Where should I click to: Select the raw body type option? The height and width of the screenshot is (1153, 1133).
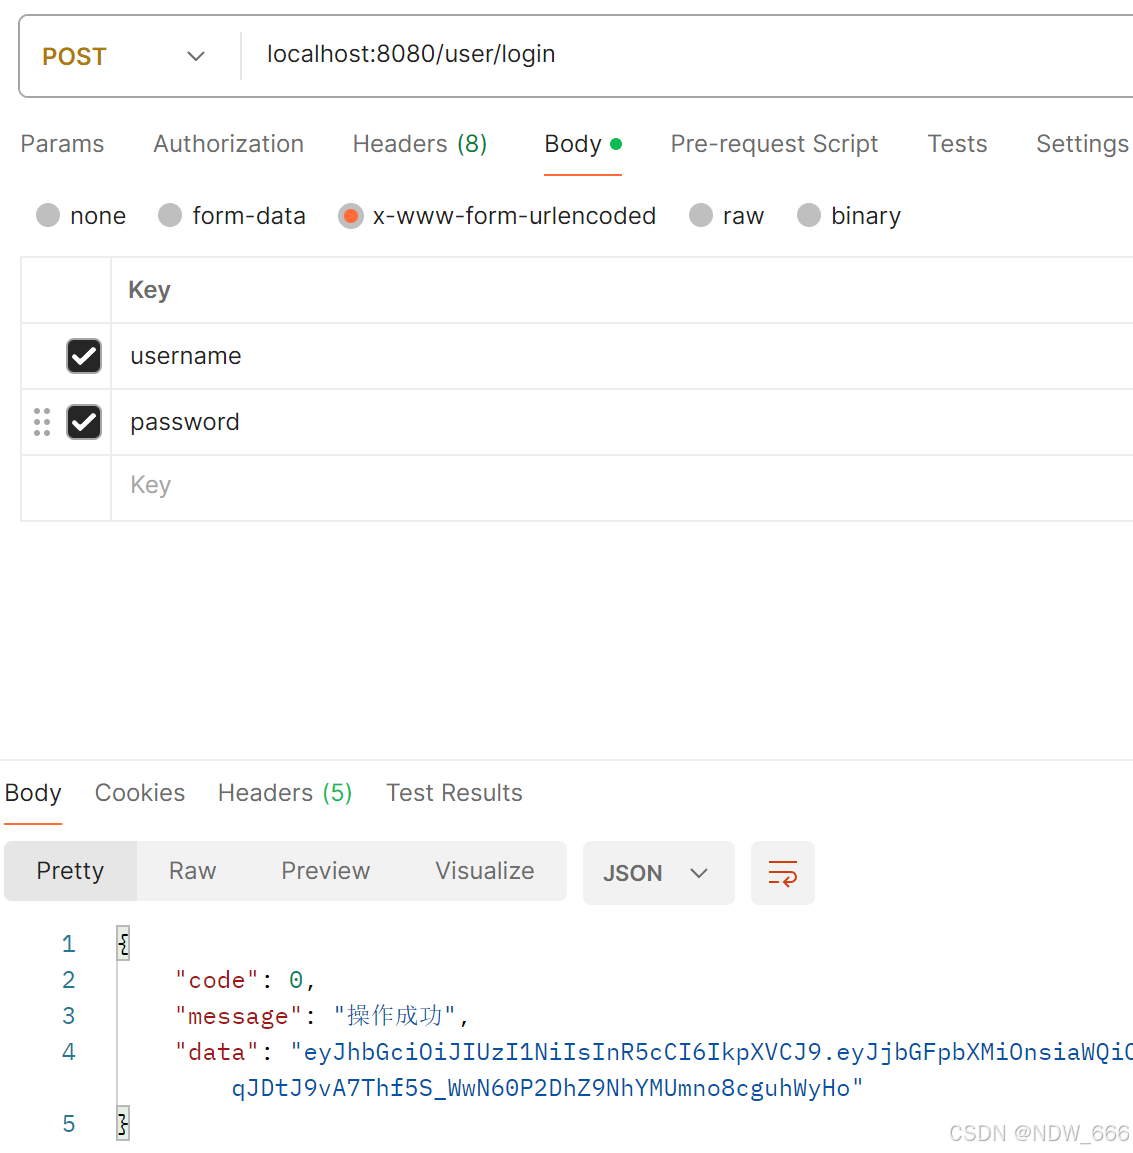pyautogui.click(x=700, y=215)
